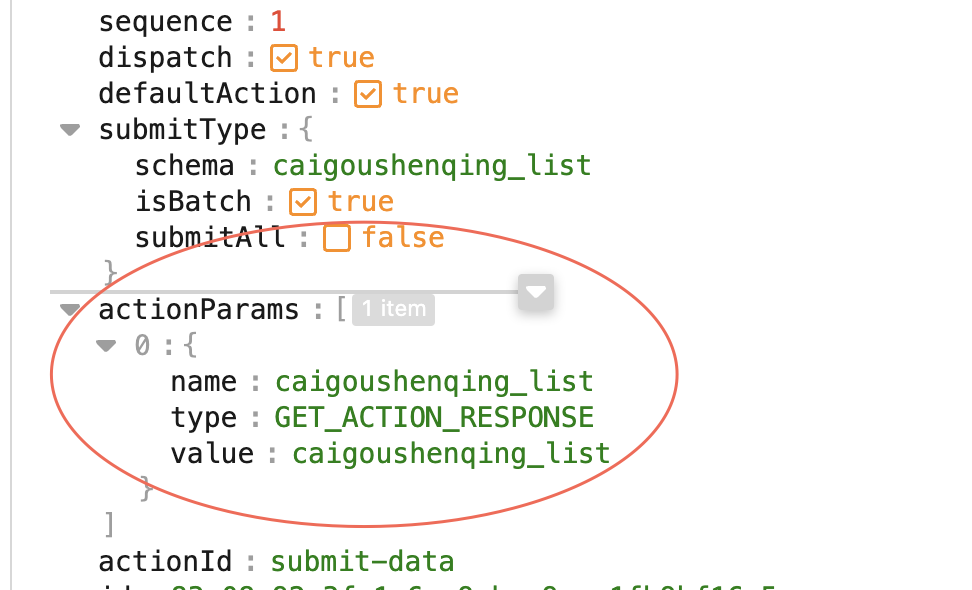
Task: Click the '1 item' badge
Action: (x=394, y=309)
